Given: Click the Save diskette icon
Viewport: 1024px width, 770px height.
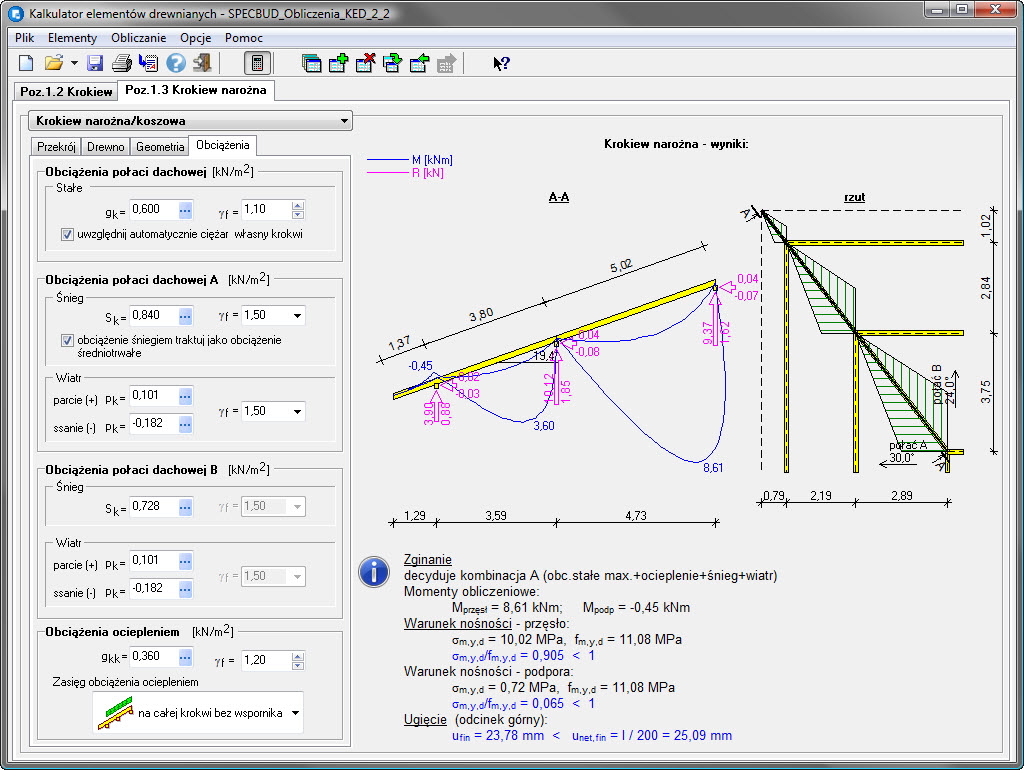Looking at the screenshot, I should (95, 63).
